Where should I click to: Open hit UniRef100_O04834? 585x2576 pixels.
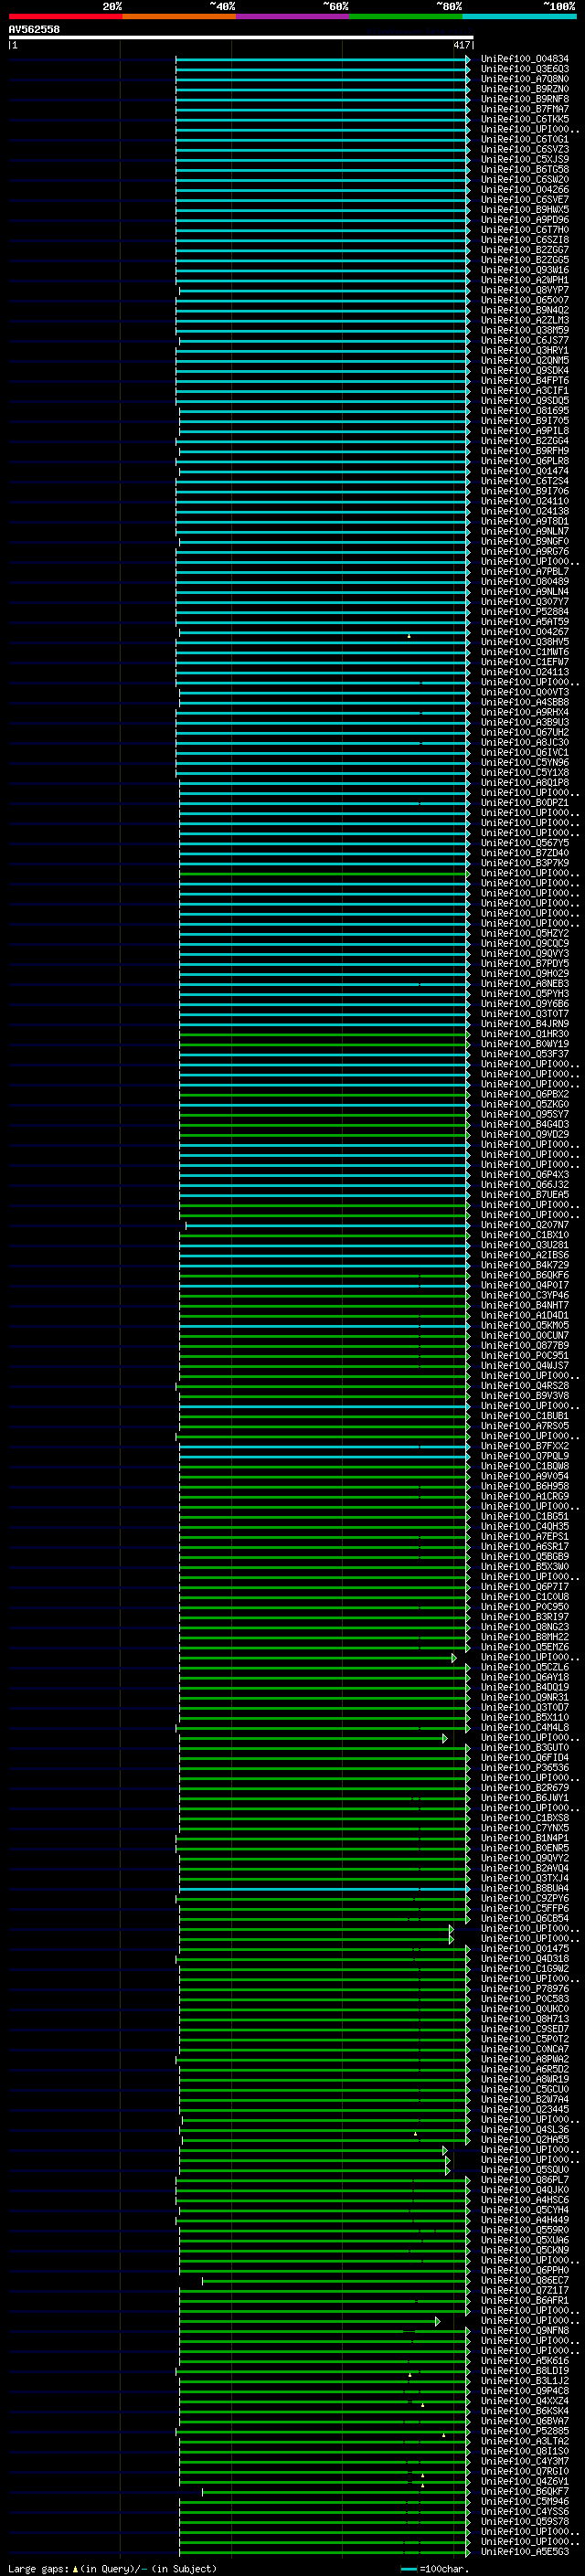point(525,59)
